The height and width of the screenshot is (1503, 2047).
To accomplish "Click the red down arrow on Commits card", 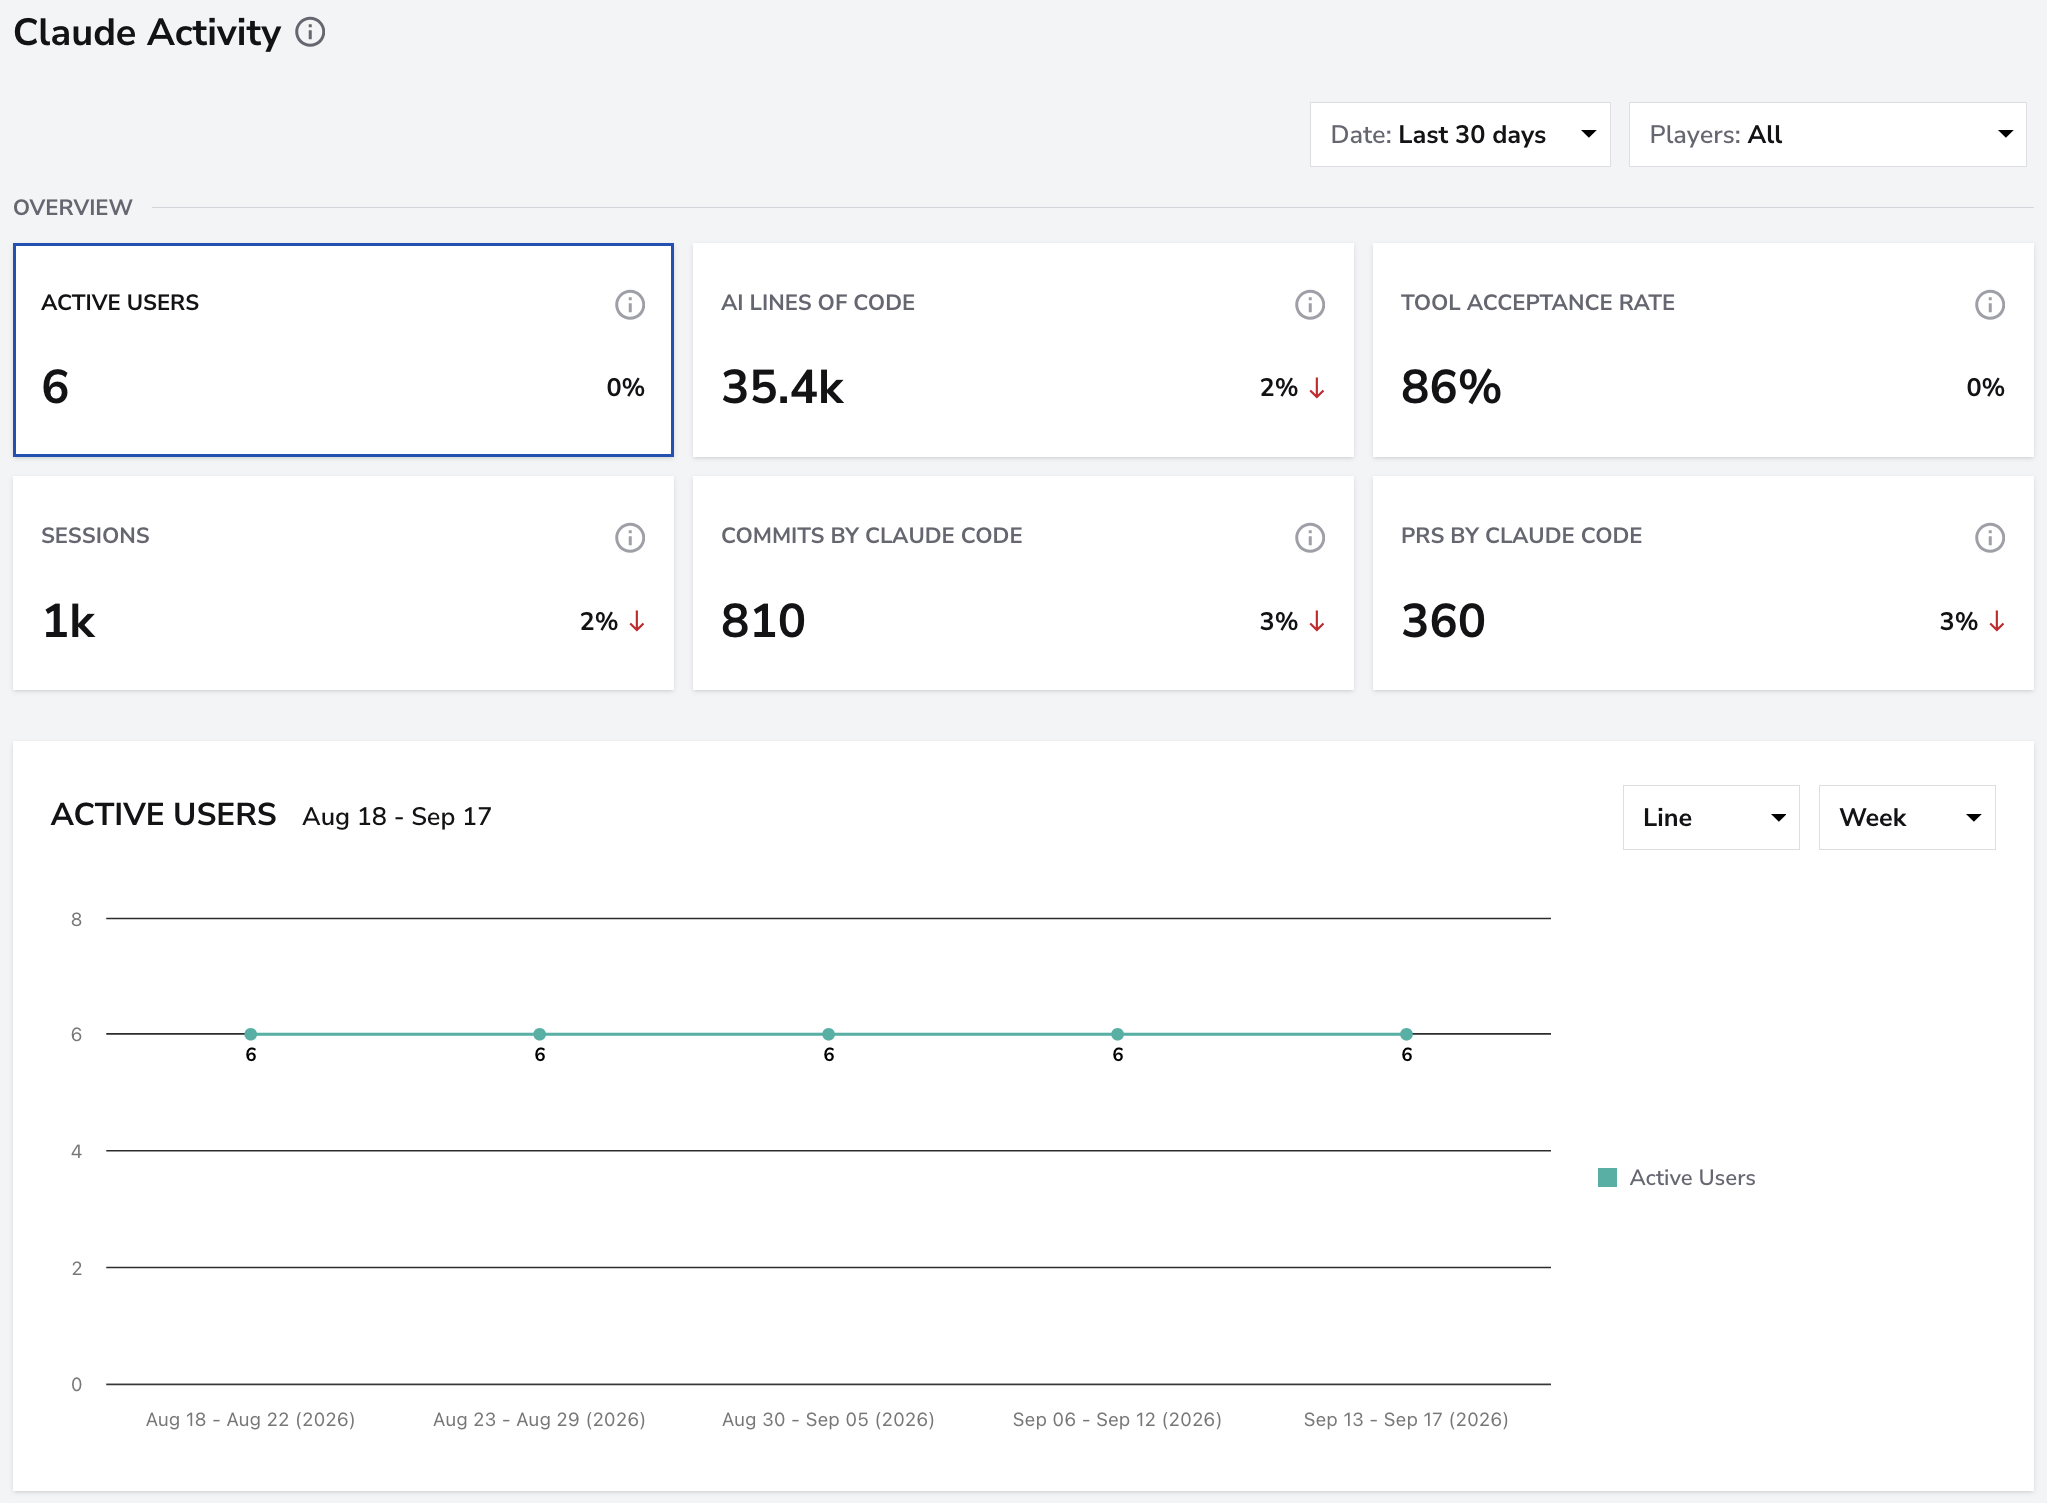I will [x=1317, y=621].
